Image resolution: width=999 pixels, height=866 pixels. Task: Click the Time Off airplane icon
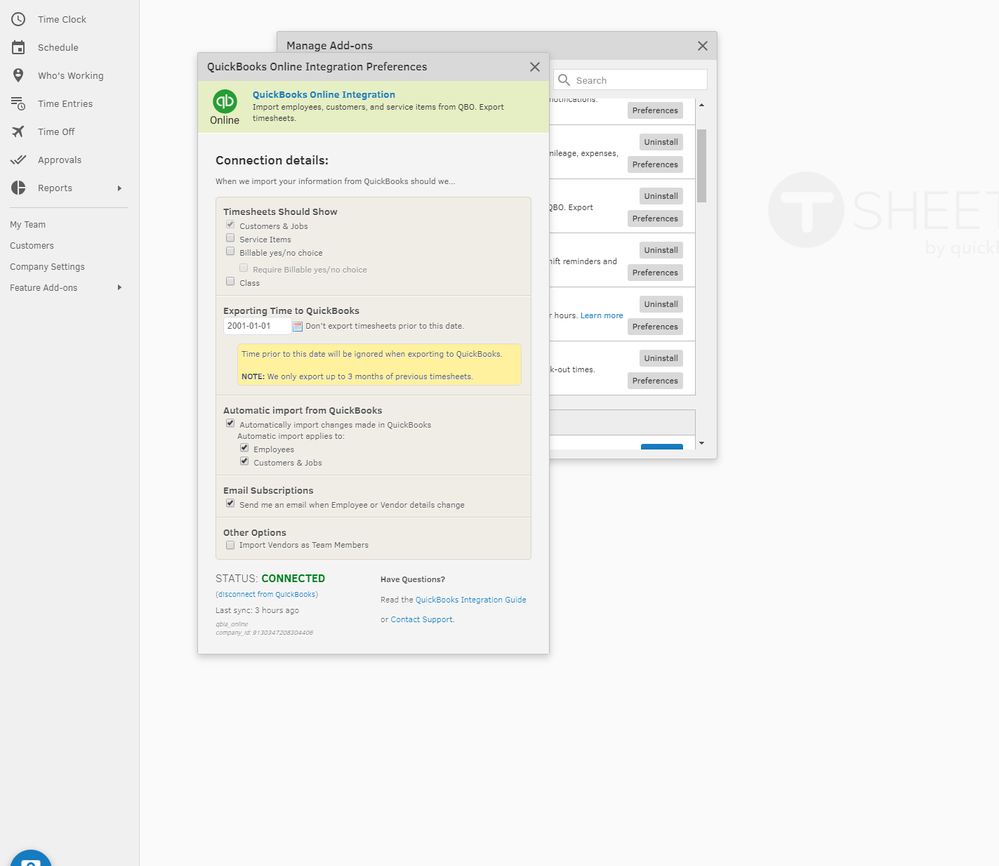point(18,131)
